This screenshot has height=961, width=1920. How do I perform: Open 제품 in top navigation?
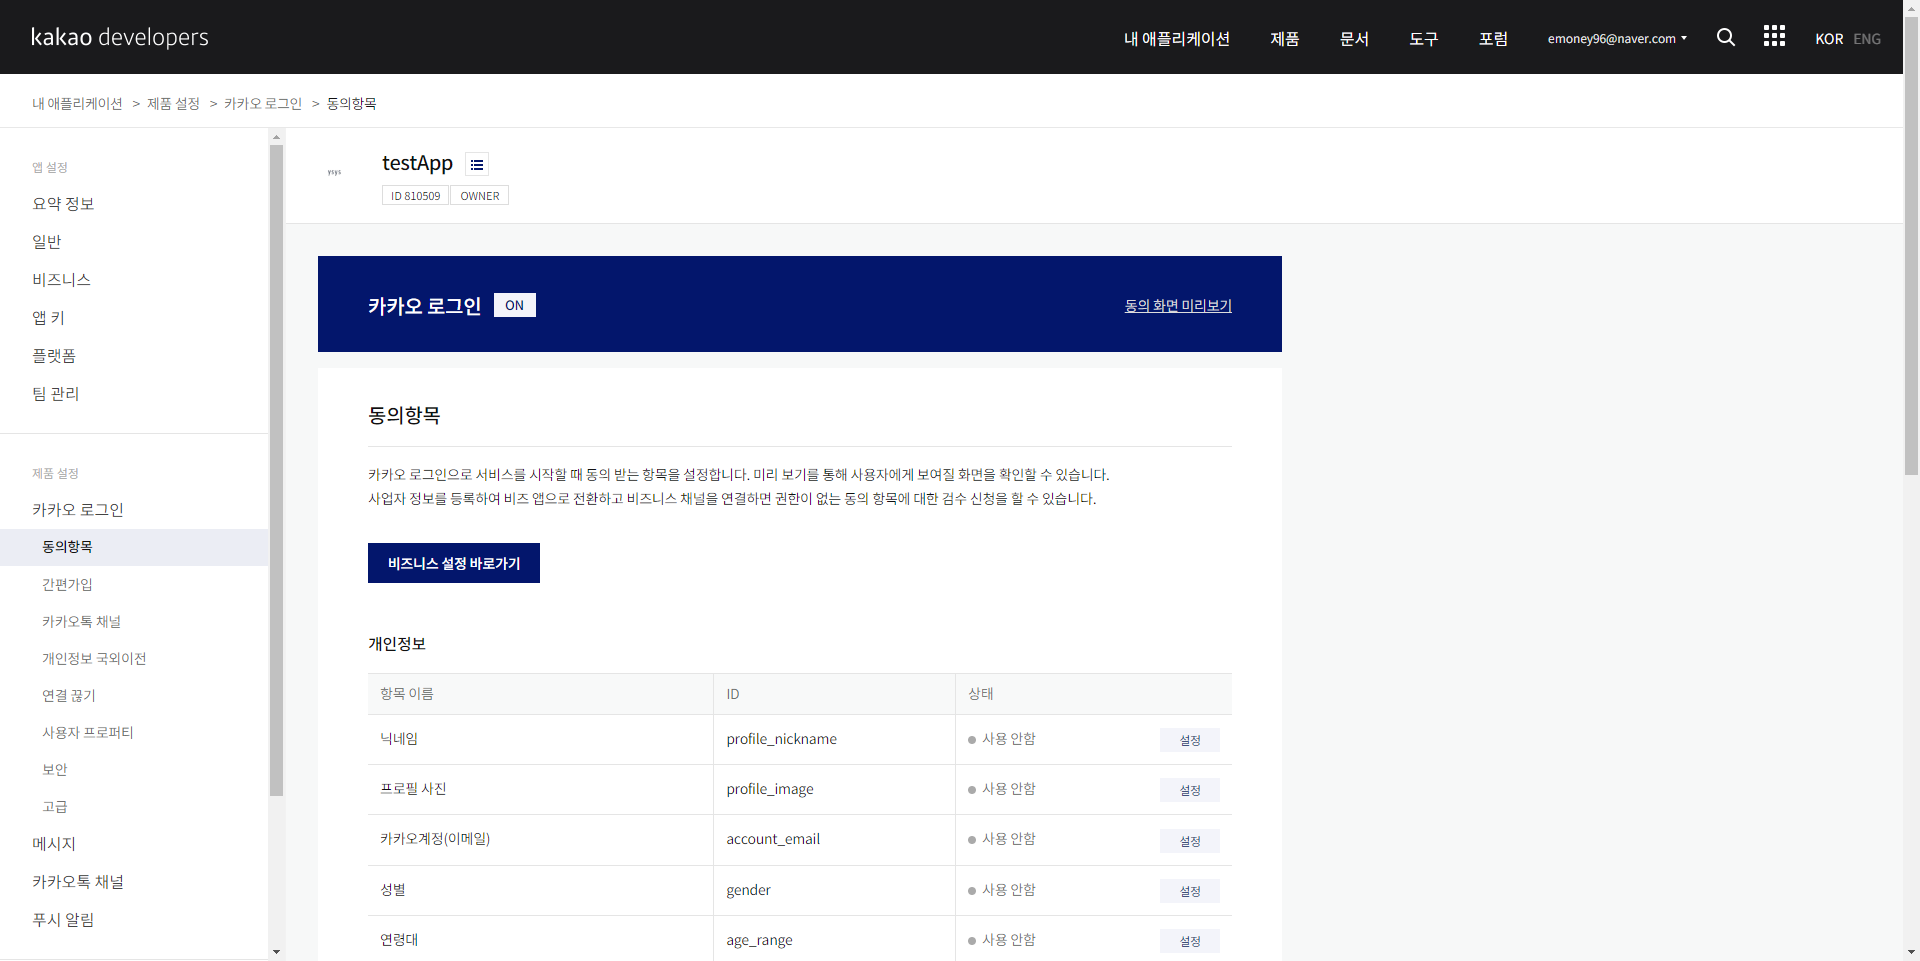pyautogui.click(x=1284, y=39)
